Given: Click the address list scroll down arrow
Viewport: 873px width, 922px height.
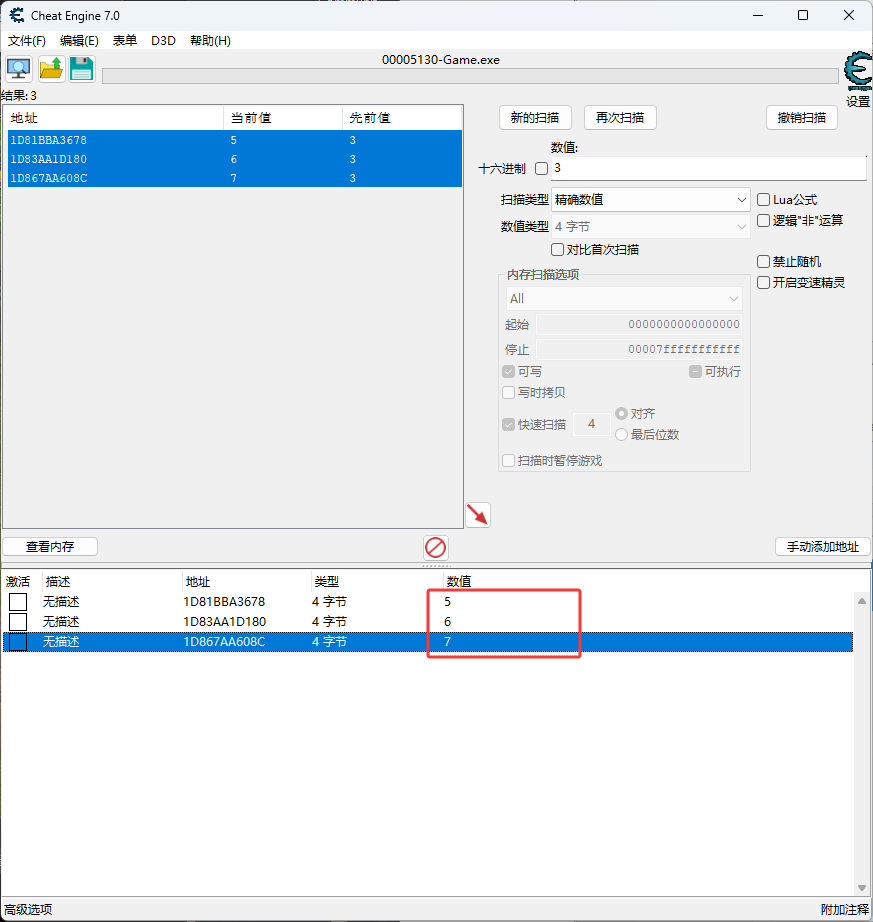Looking at the screenshot, I should click(x=862, y=888).
